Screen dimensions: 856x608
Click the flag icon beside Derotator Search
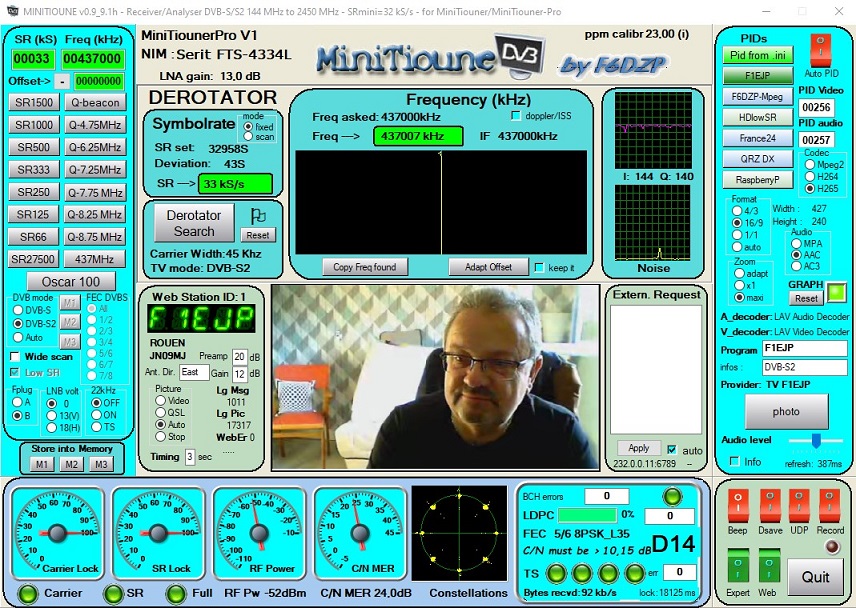[258, 214]
